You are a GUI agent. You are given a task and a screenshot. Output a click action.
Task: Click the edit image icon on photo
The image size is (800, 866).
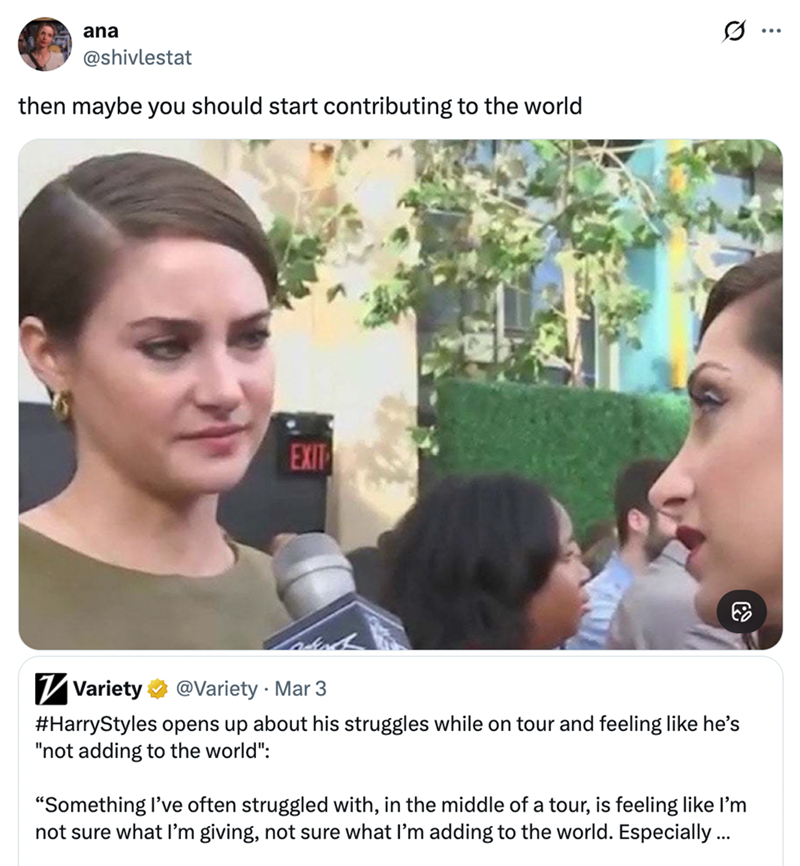click(x=742, y=611)
